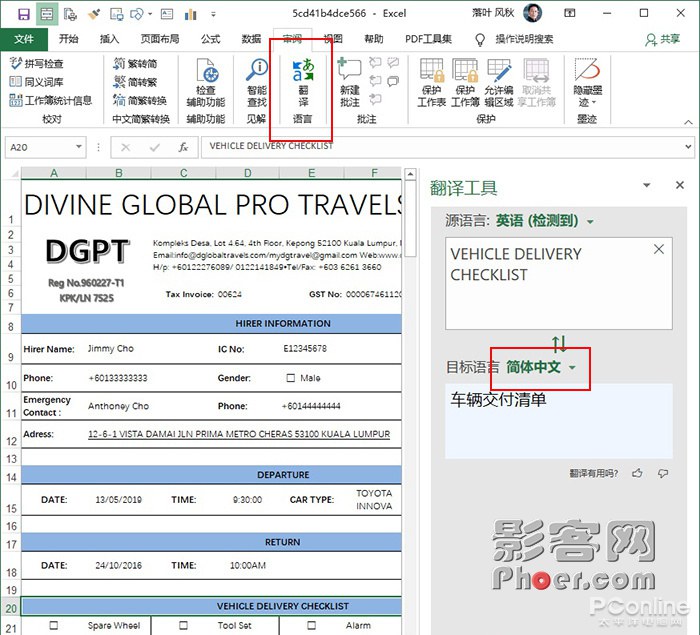
Task: Click Allow Edit Ranges 允许编辑区域
Action: click(499, 83)
